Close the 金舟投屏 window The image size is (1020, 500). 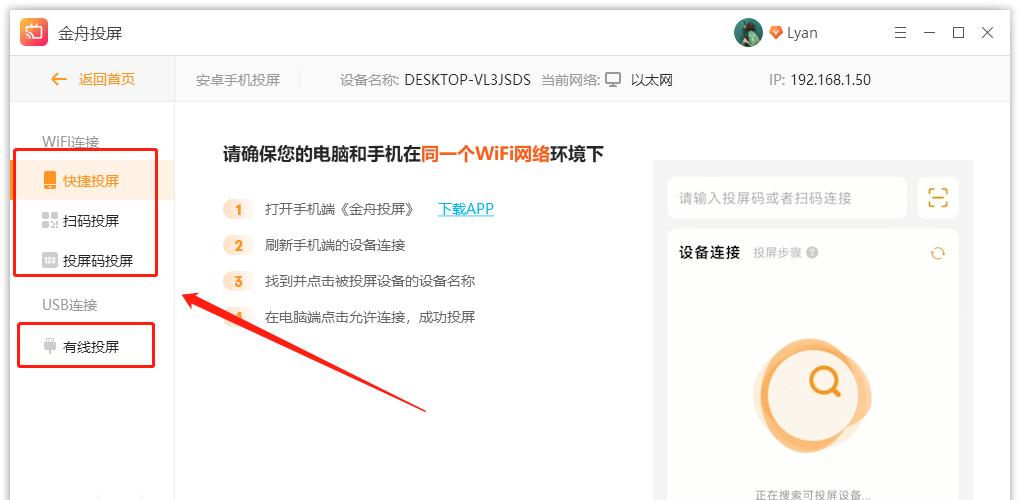coord(987,33)
